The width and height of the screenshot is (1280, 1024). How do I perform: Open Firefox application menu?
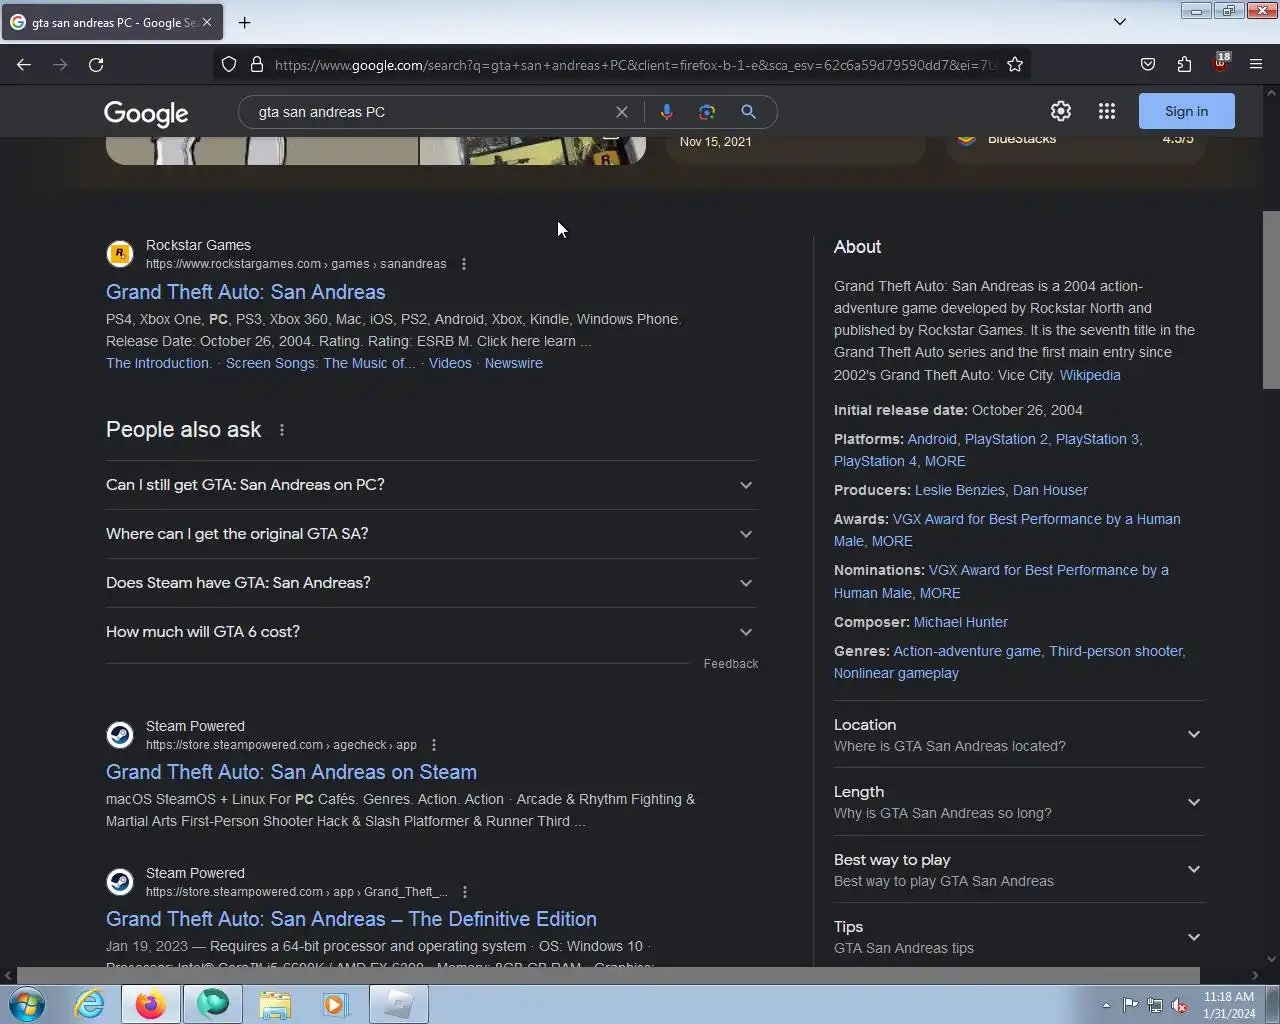click(1256, 64)
